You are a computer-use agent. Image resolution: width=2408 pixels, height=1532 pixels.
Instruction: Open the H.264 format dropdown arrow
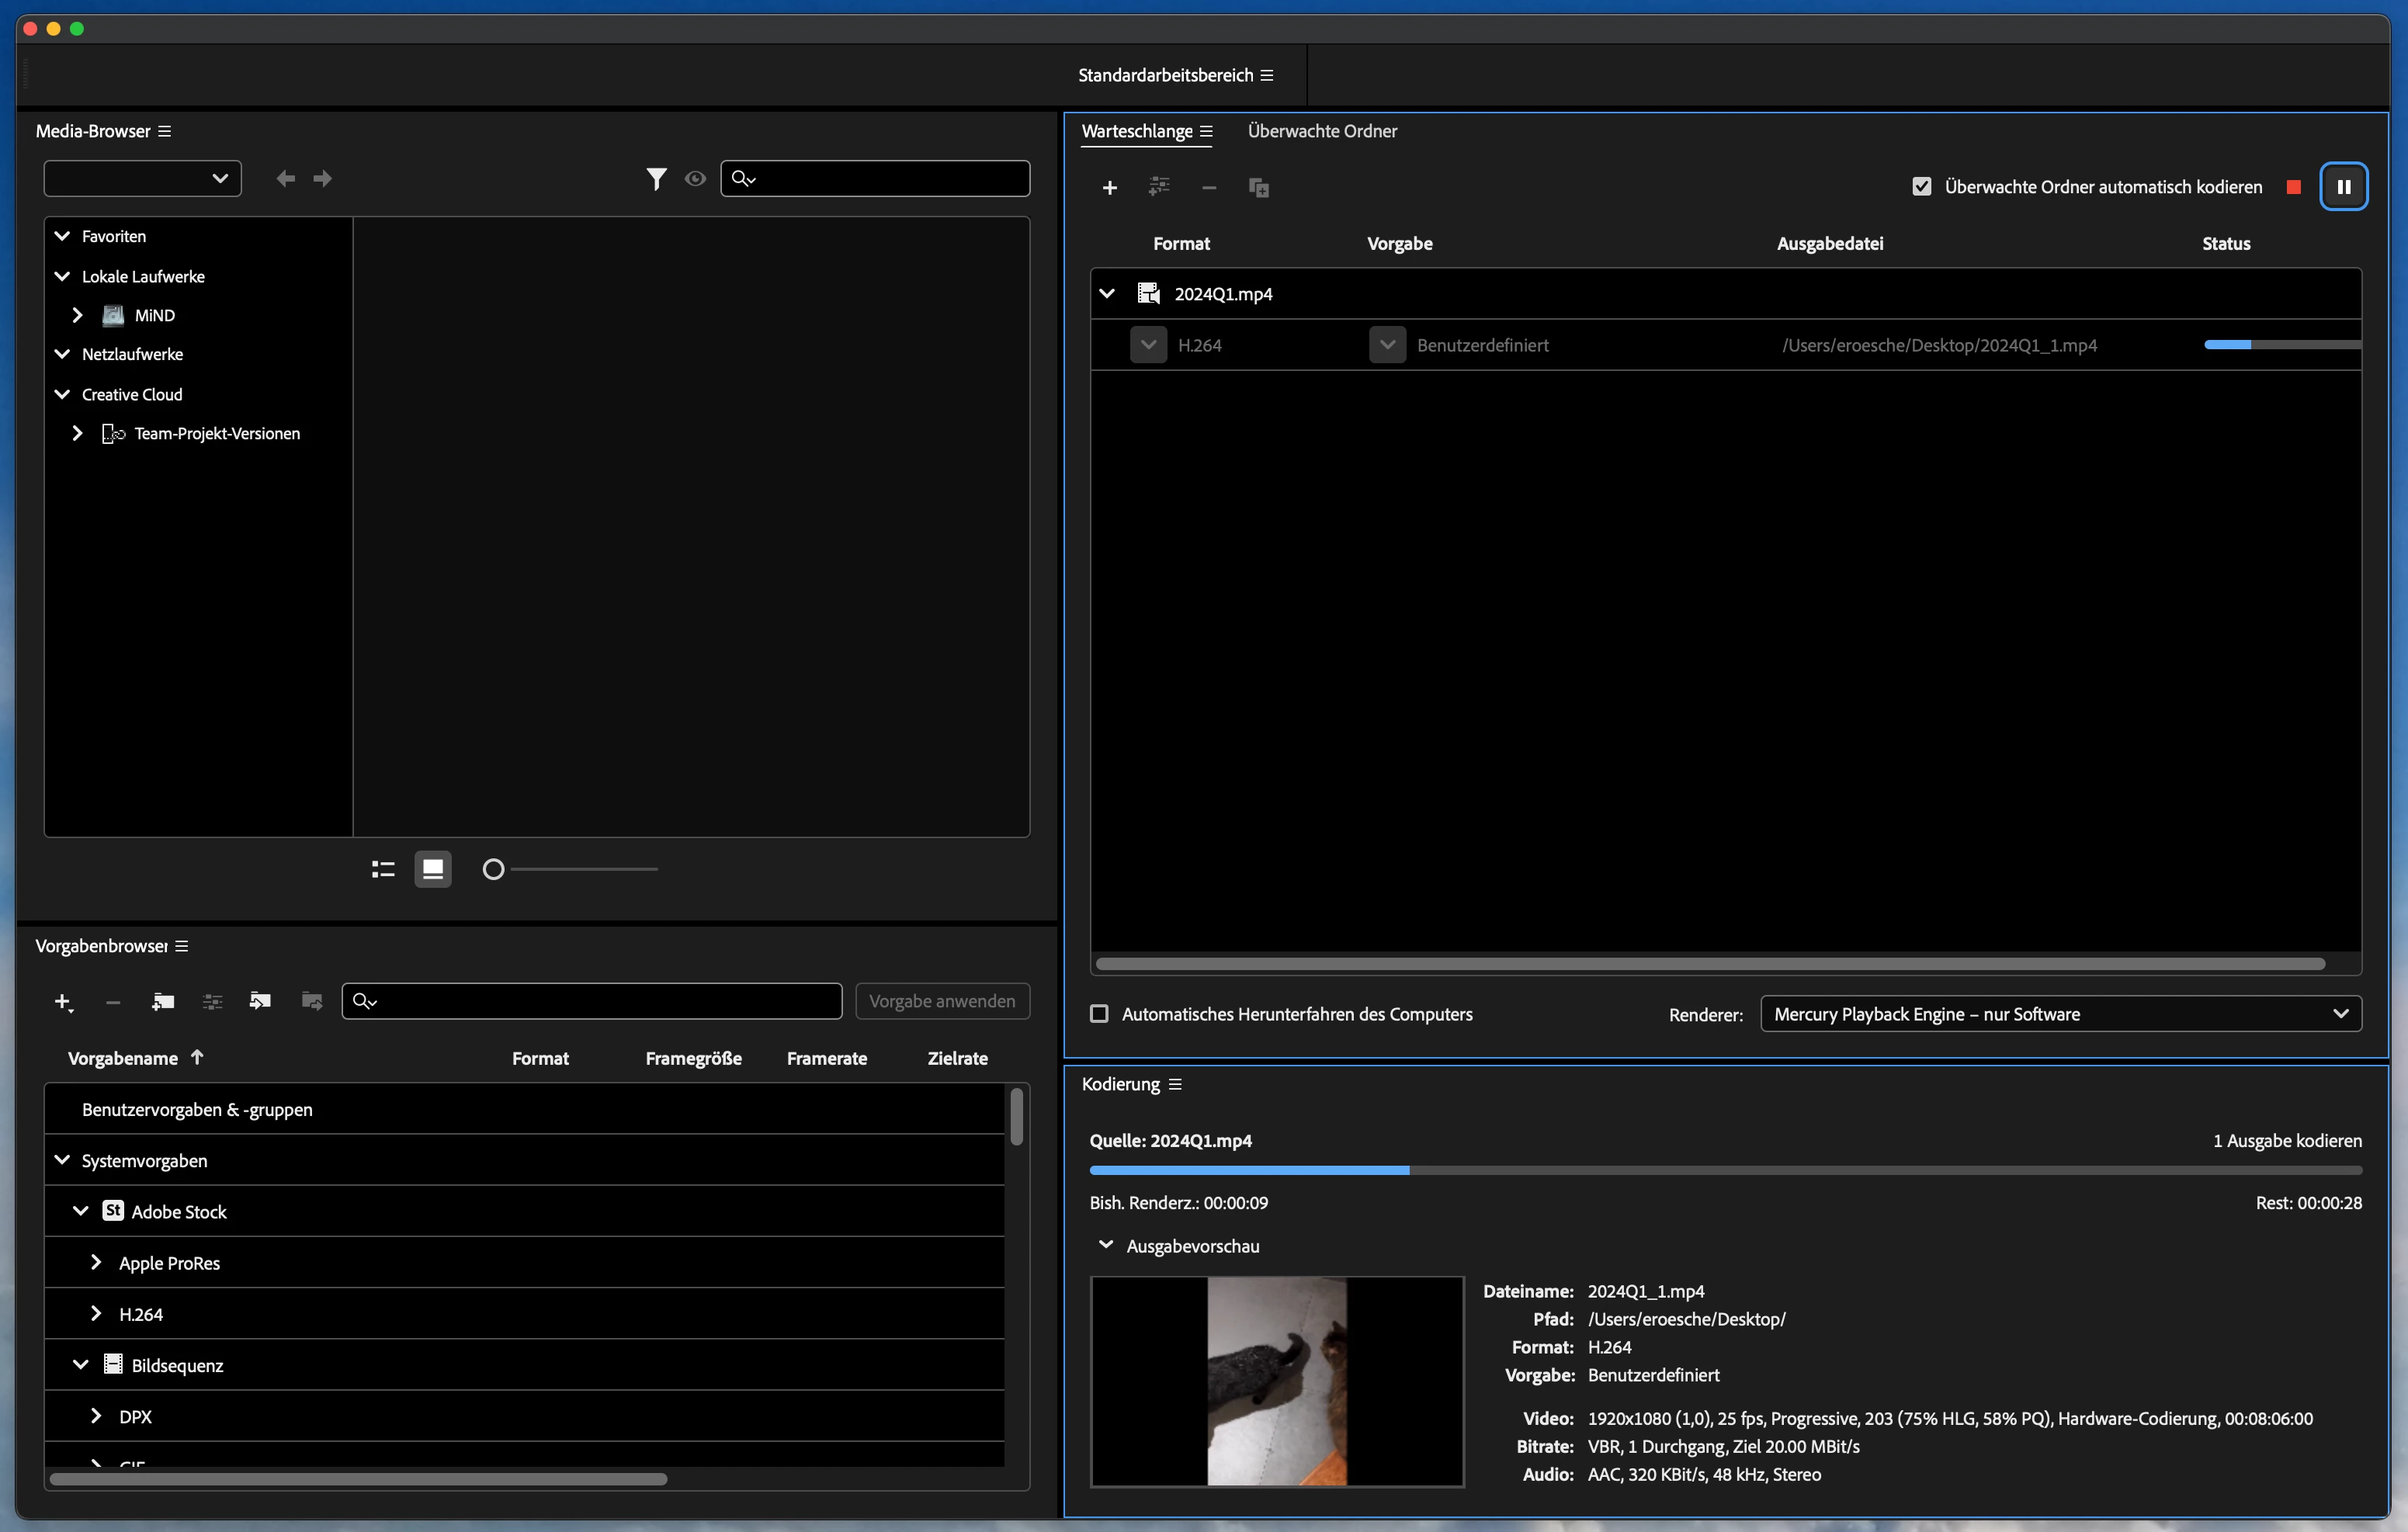[x=1148, y=345]
